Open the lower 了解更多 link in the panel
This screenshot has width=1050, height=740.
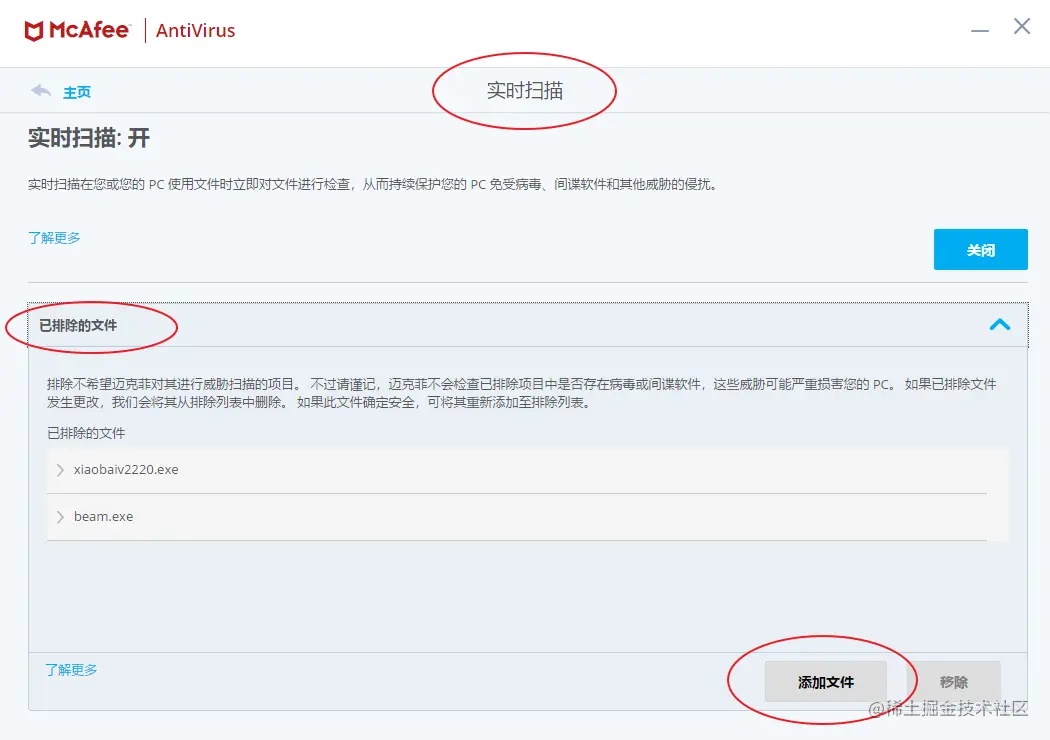[x=71, y=670]
